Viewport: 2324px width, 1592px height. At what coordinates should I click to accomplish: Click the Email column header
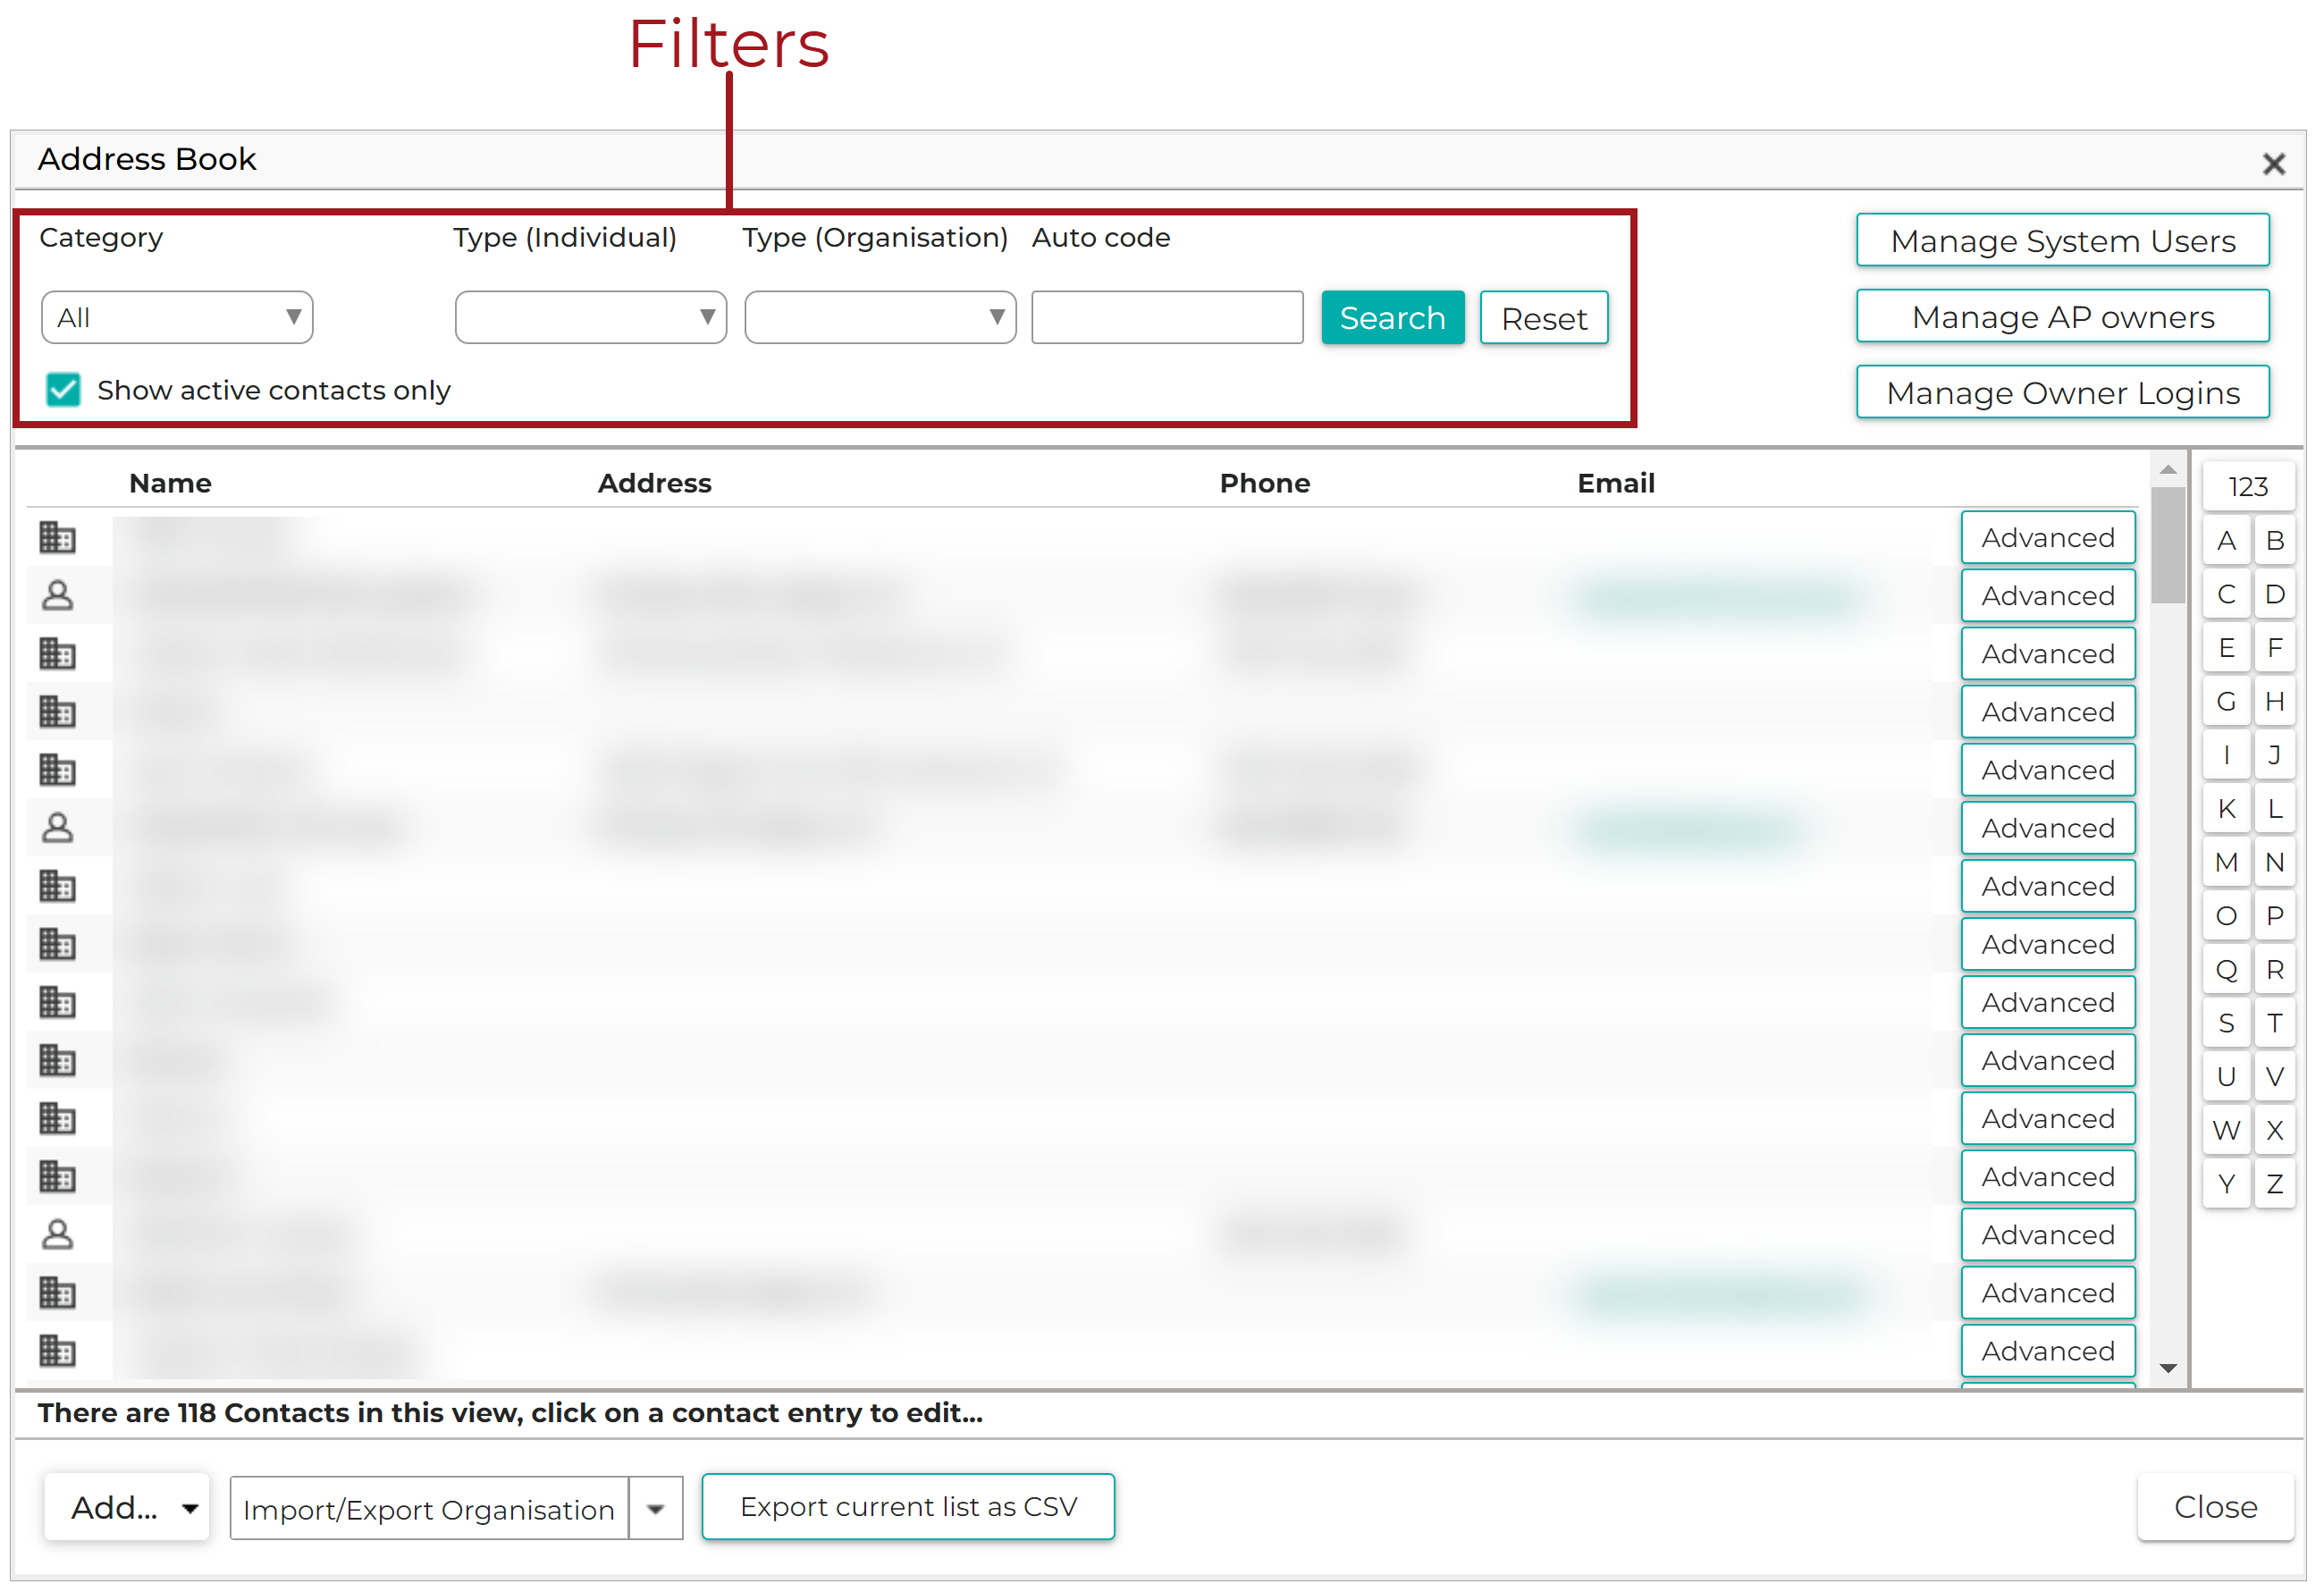click(x=1616, y=484)
